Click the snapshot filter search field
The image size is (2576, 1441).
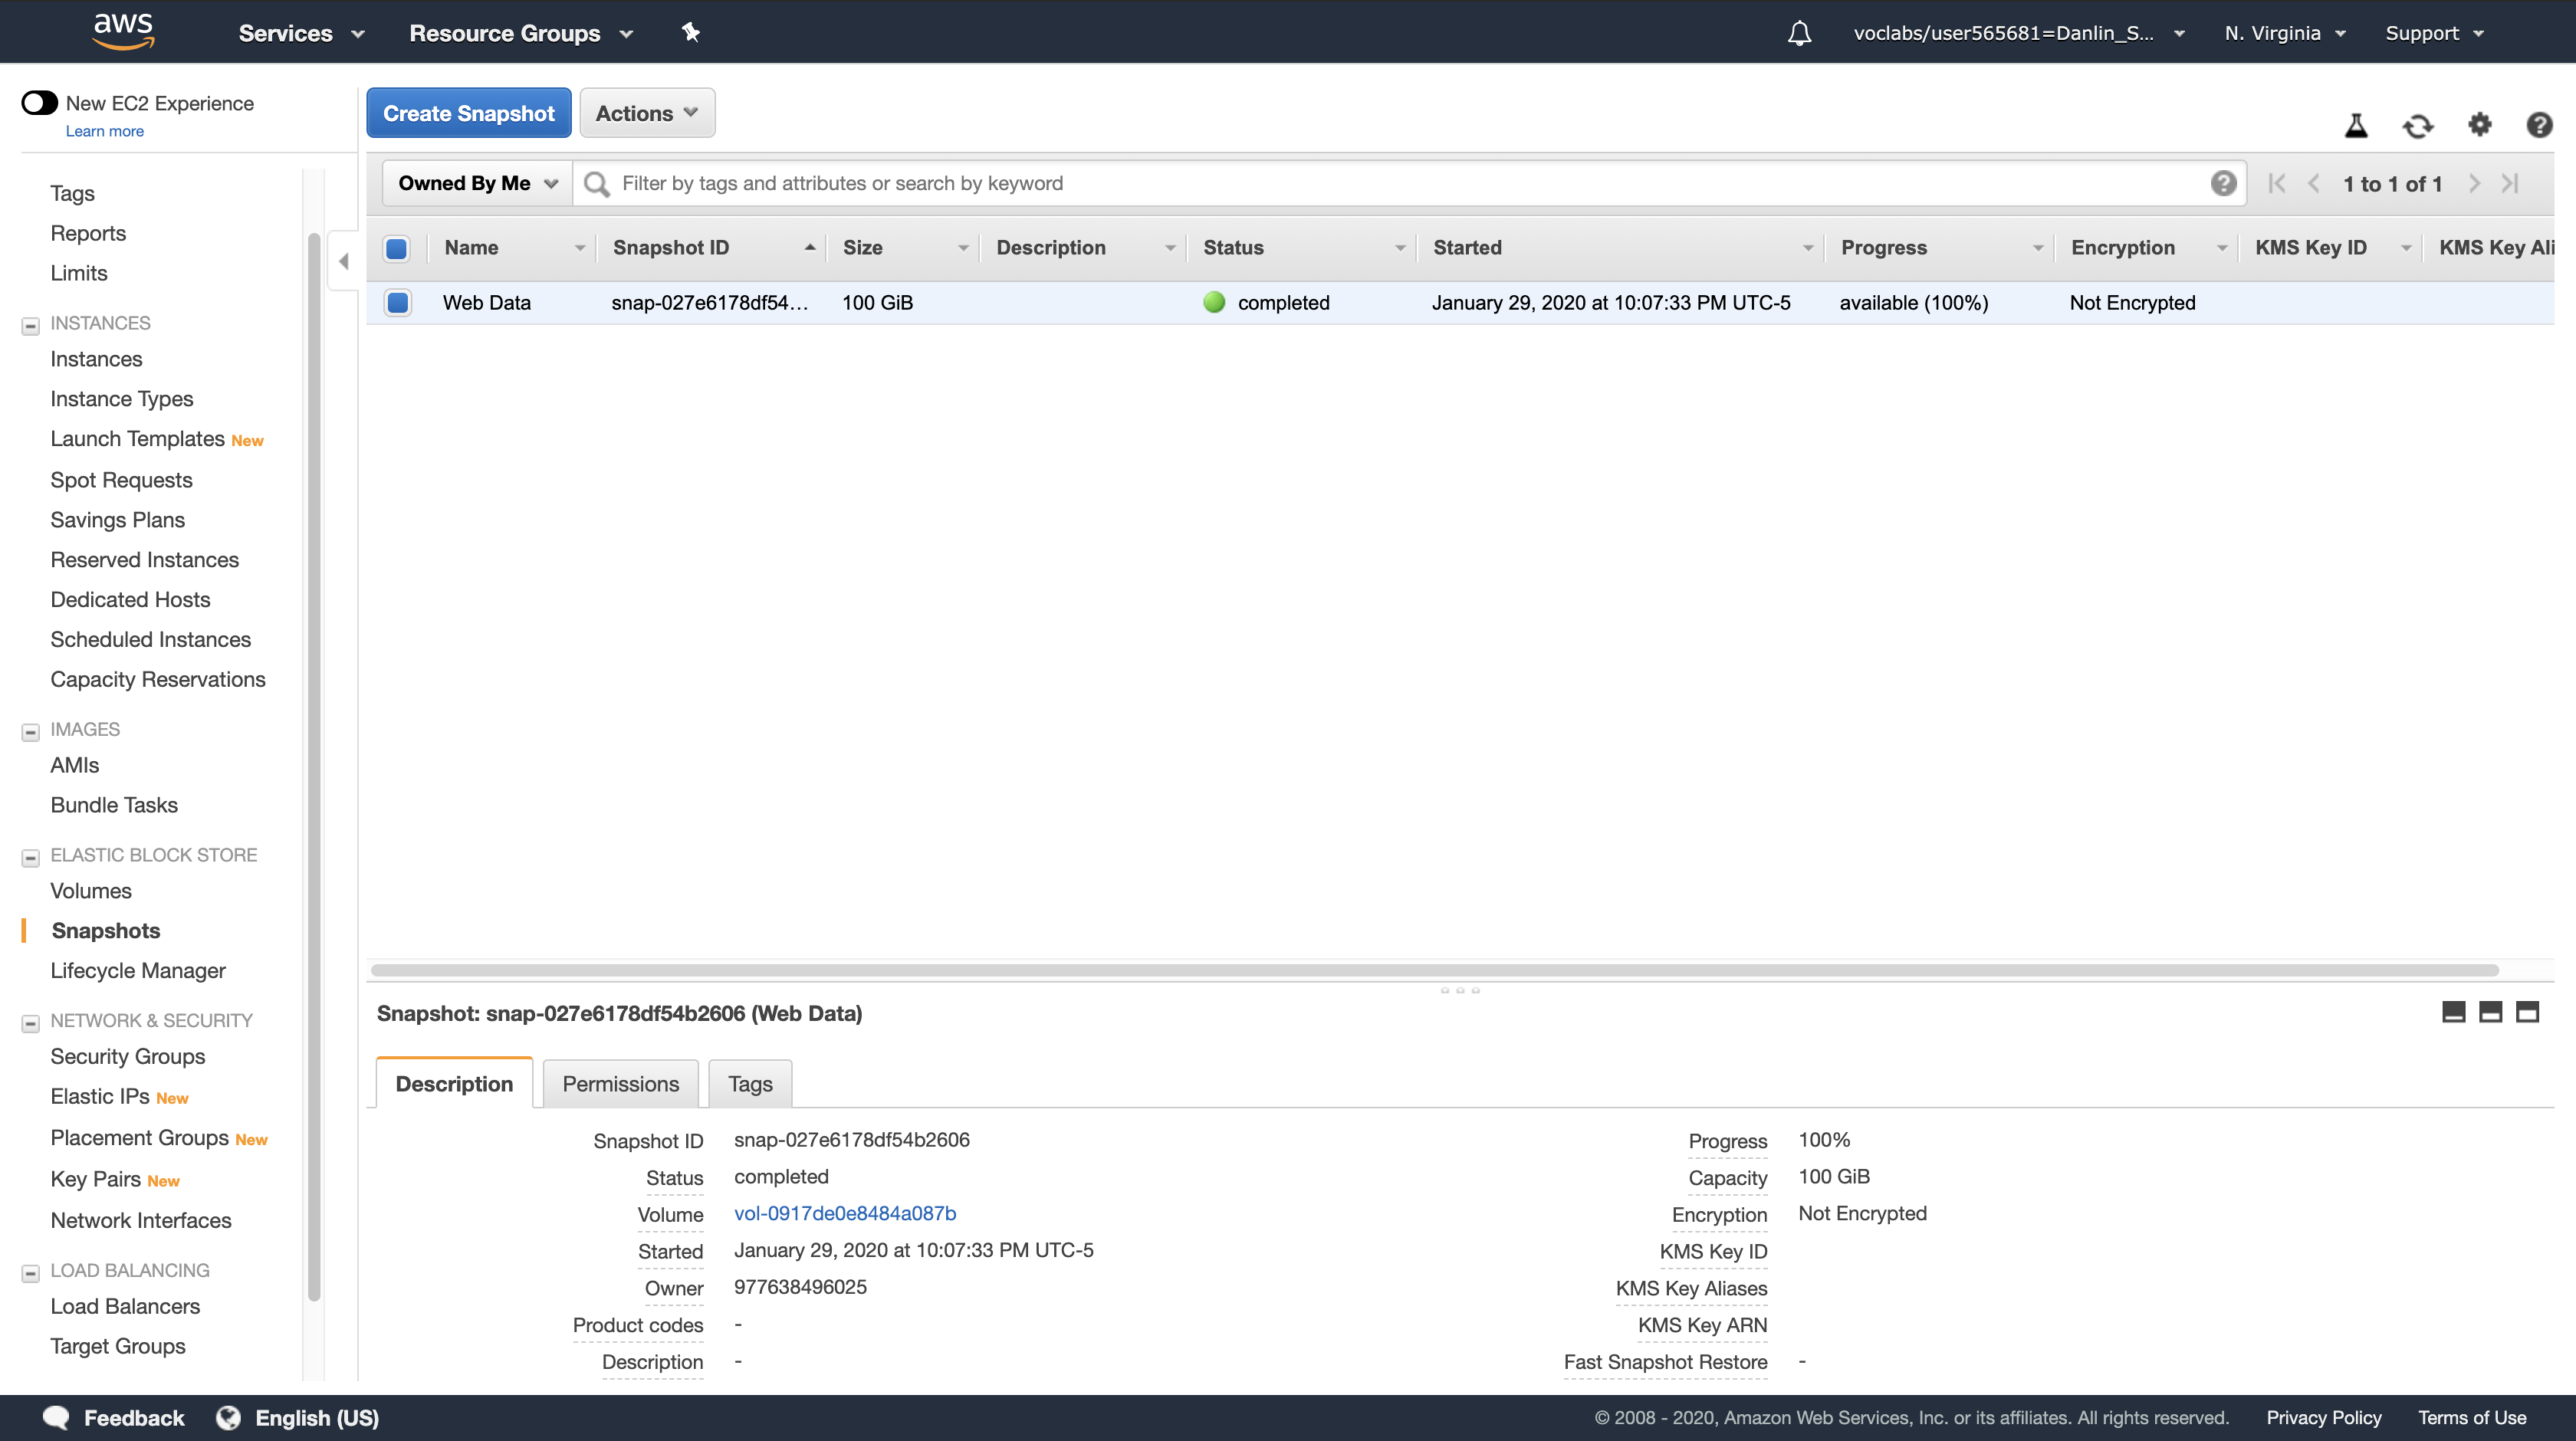(1400, 183)
